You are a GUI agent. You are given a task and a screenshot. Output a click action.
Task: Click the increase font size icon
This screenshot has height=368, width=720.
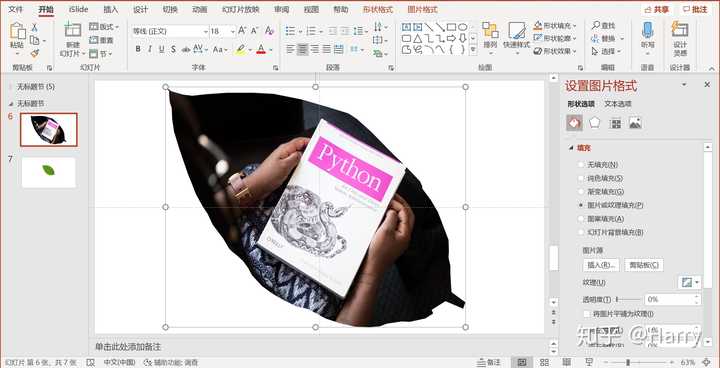click(x=242, y=31)
